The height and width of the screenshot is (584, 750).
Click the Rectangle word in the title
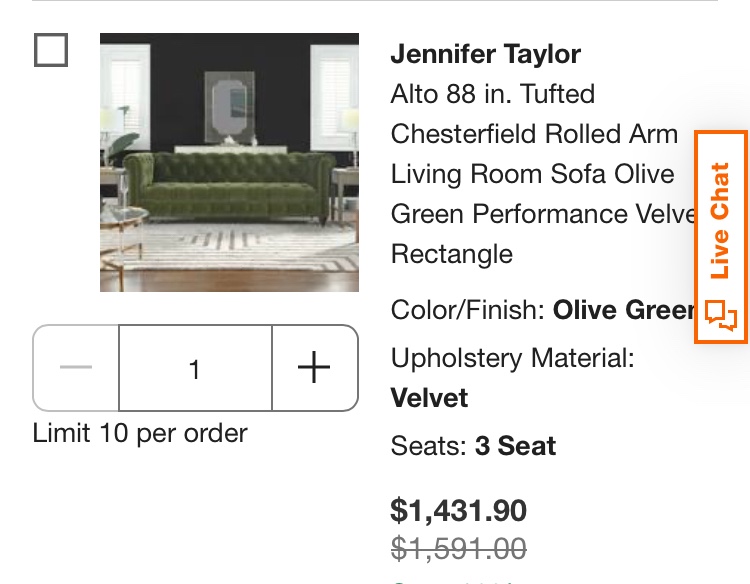pos(452,254)
